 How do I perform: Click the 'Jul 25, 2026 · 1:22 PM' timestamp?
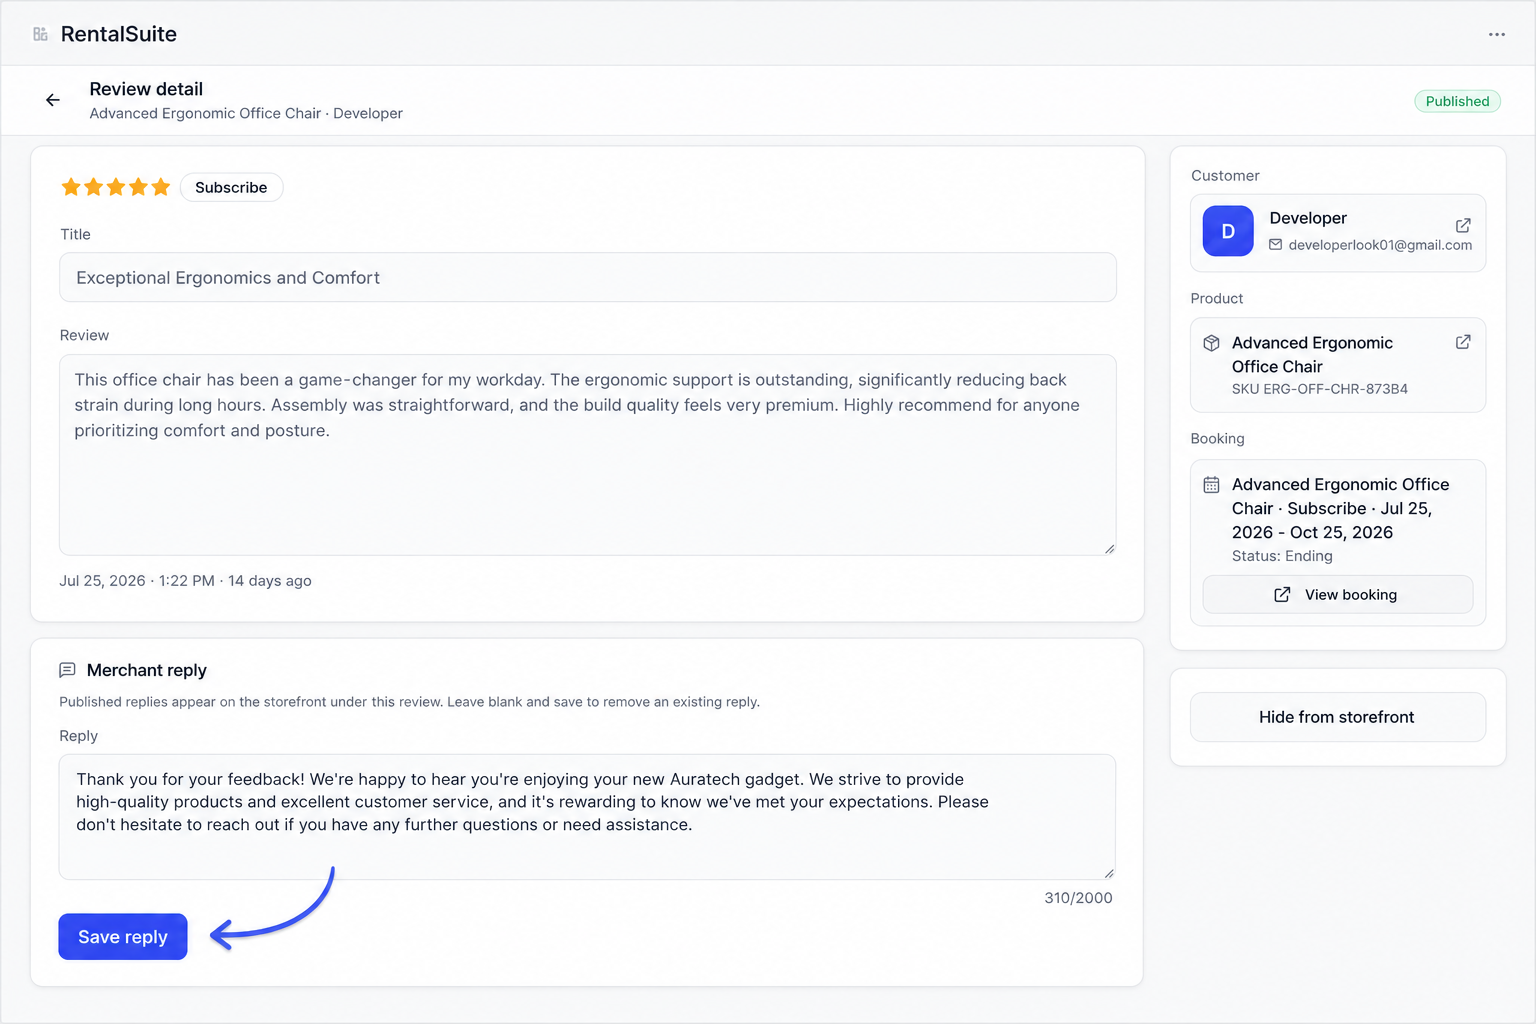tap(137, 581)
